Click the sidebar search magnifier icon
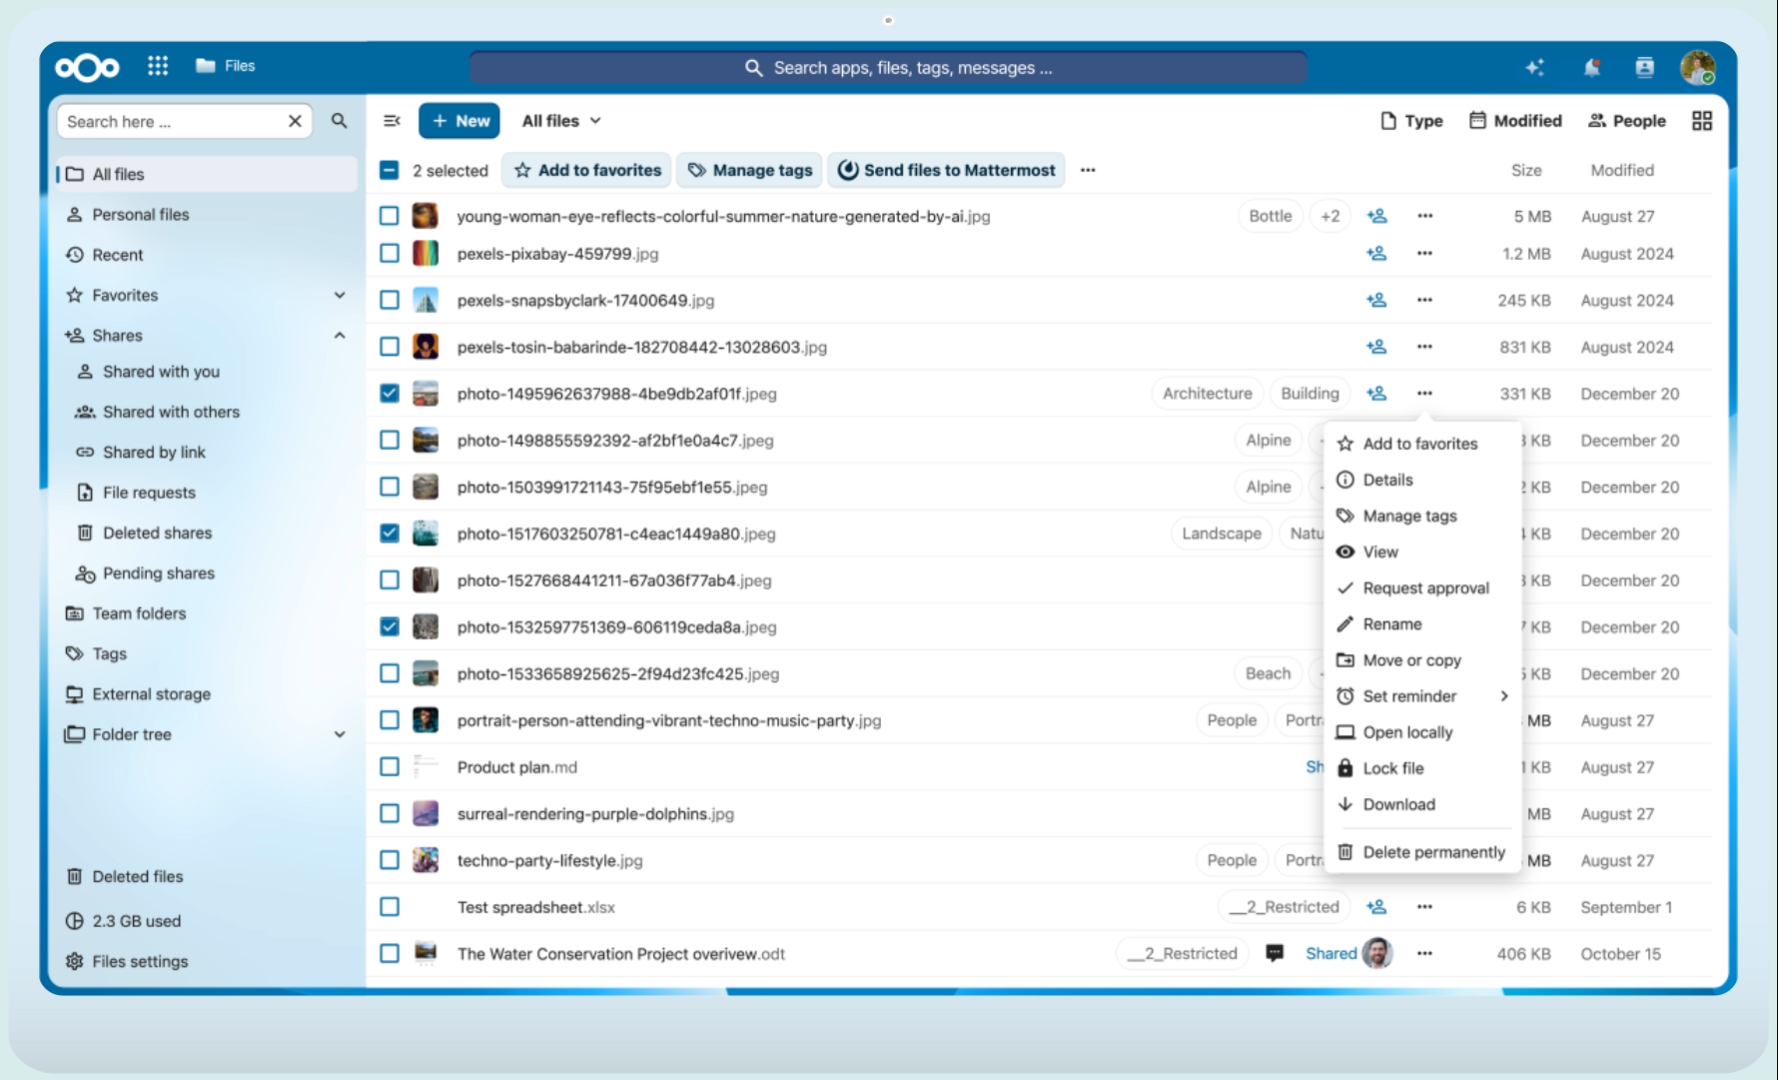 339,121
